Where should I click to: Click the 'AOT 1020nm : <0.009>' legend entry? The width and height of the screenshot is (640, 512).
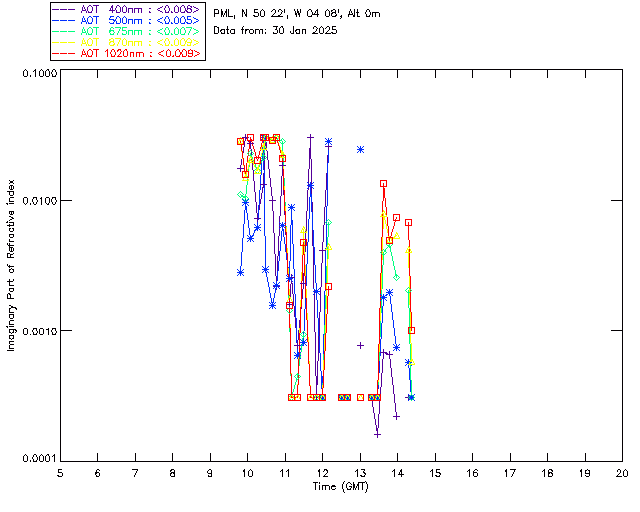pyautogui.click(x=126, y=53)
